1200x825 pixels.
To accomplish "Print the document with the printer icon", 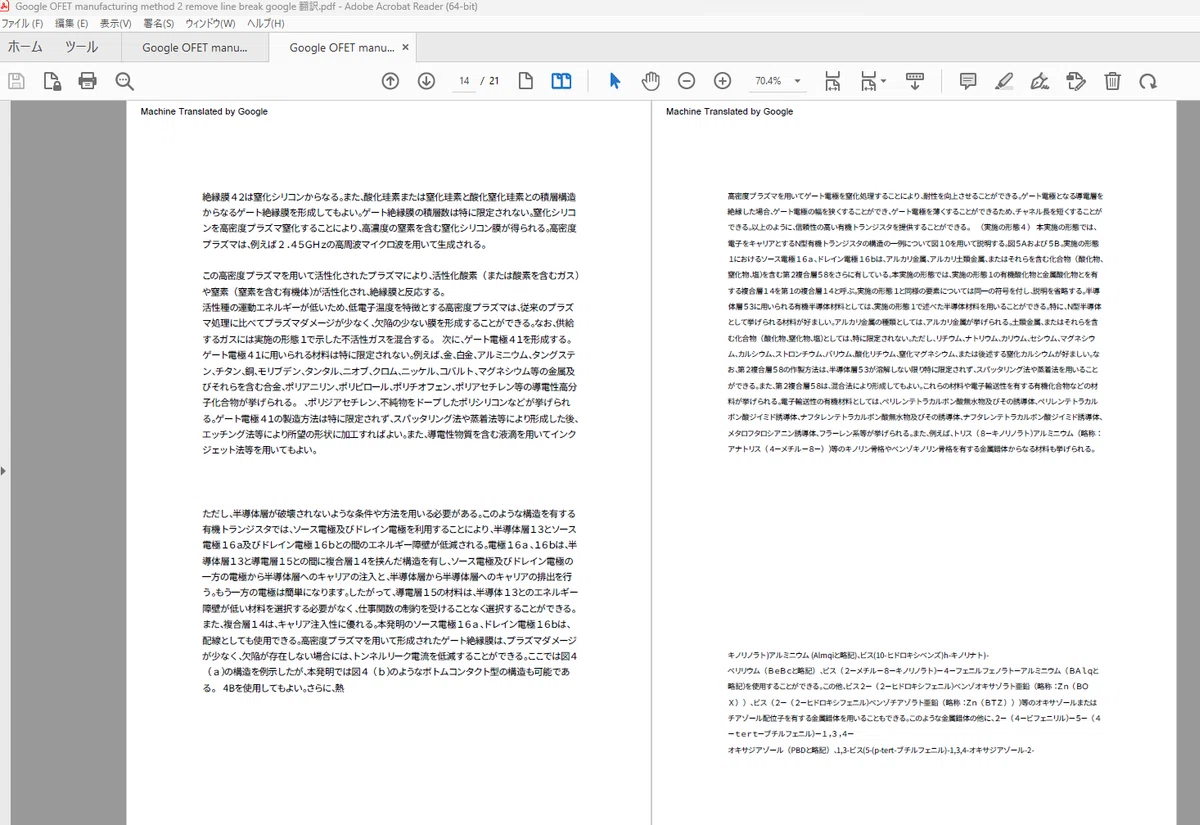I will point(88,81).
